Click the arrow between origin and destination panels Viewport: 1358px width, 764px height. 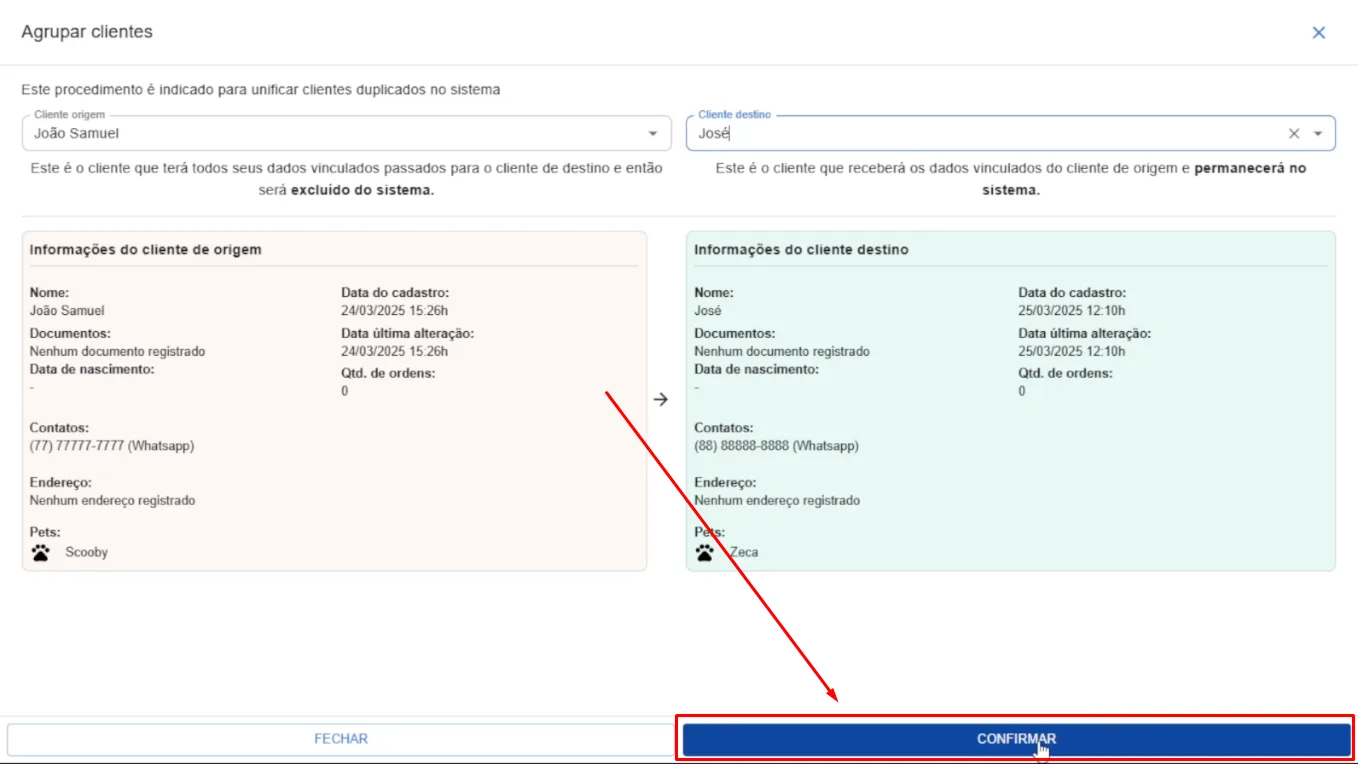tap(660, 399)
